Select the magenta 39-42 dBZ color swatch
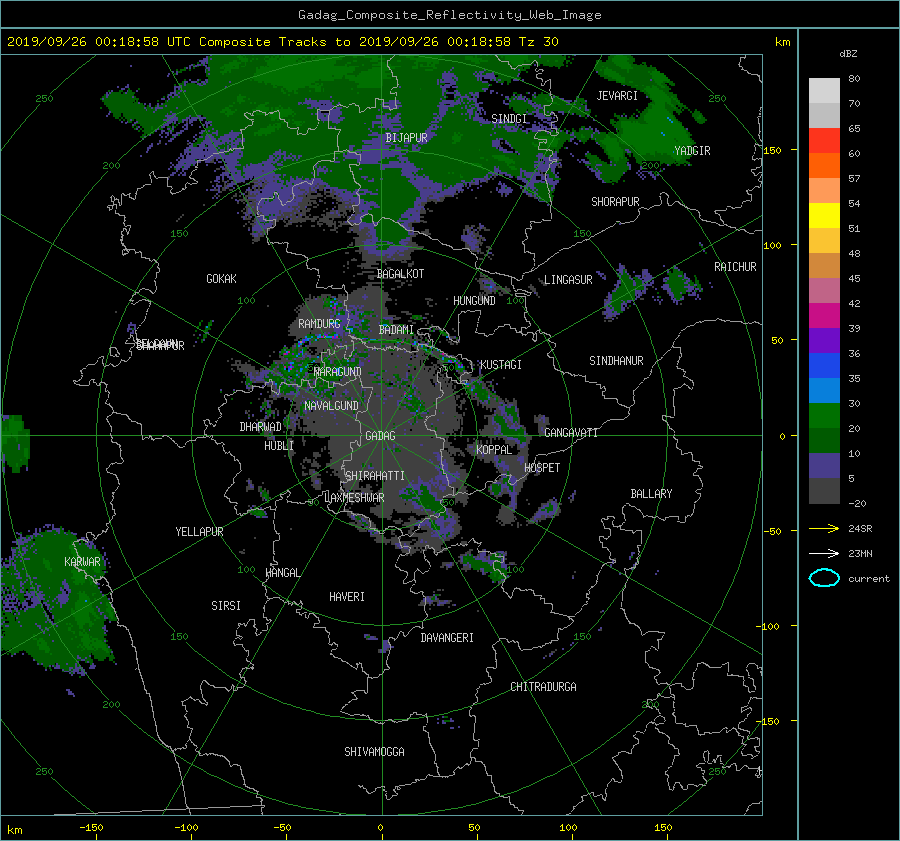This screenshot has height=841, width=900. pyautogui.click(x=824, y=316)
